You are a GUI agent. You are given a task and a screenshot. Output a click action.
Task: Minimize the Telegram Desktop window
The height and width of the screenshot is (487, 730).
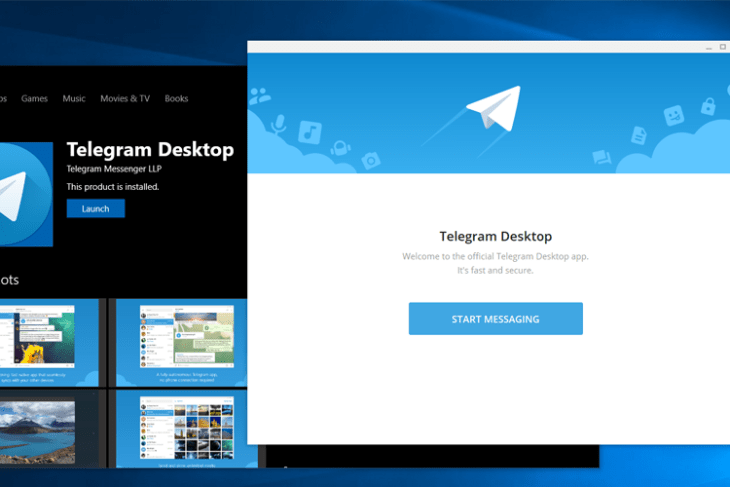tap(709, 47)
